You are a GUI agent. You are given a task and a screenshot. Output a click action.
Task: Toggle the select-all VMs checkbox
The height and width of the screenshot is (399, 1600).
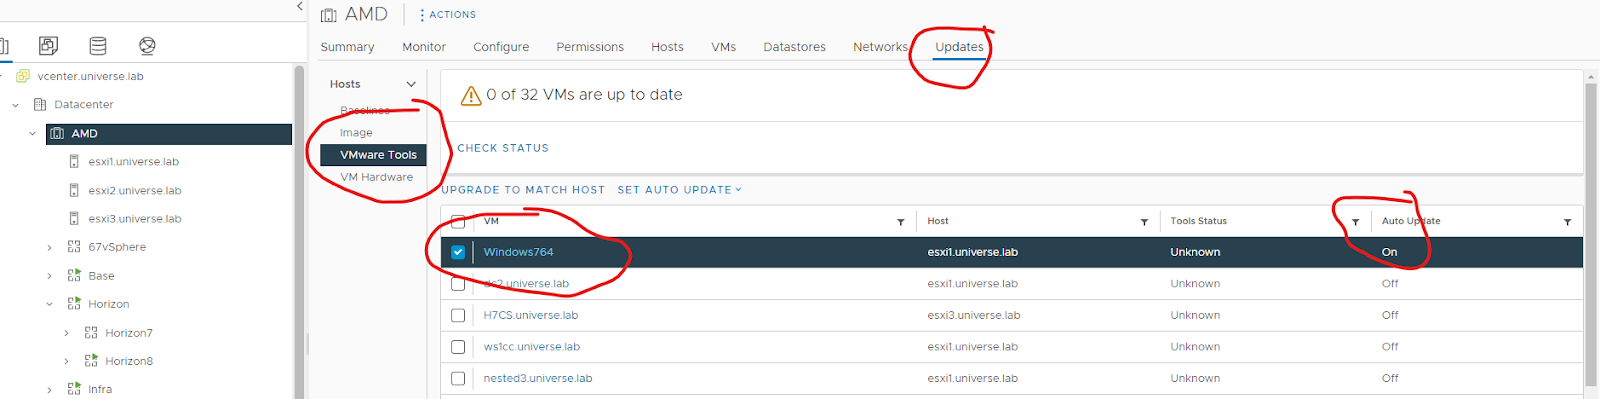[x=458, y=221]
